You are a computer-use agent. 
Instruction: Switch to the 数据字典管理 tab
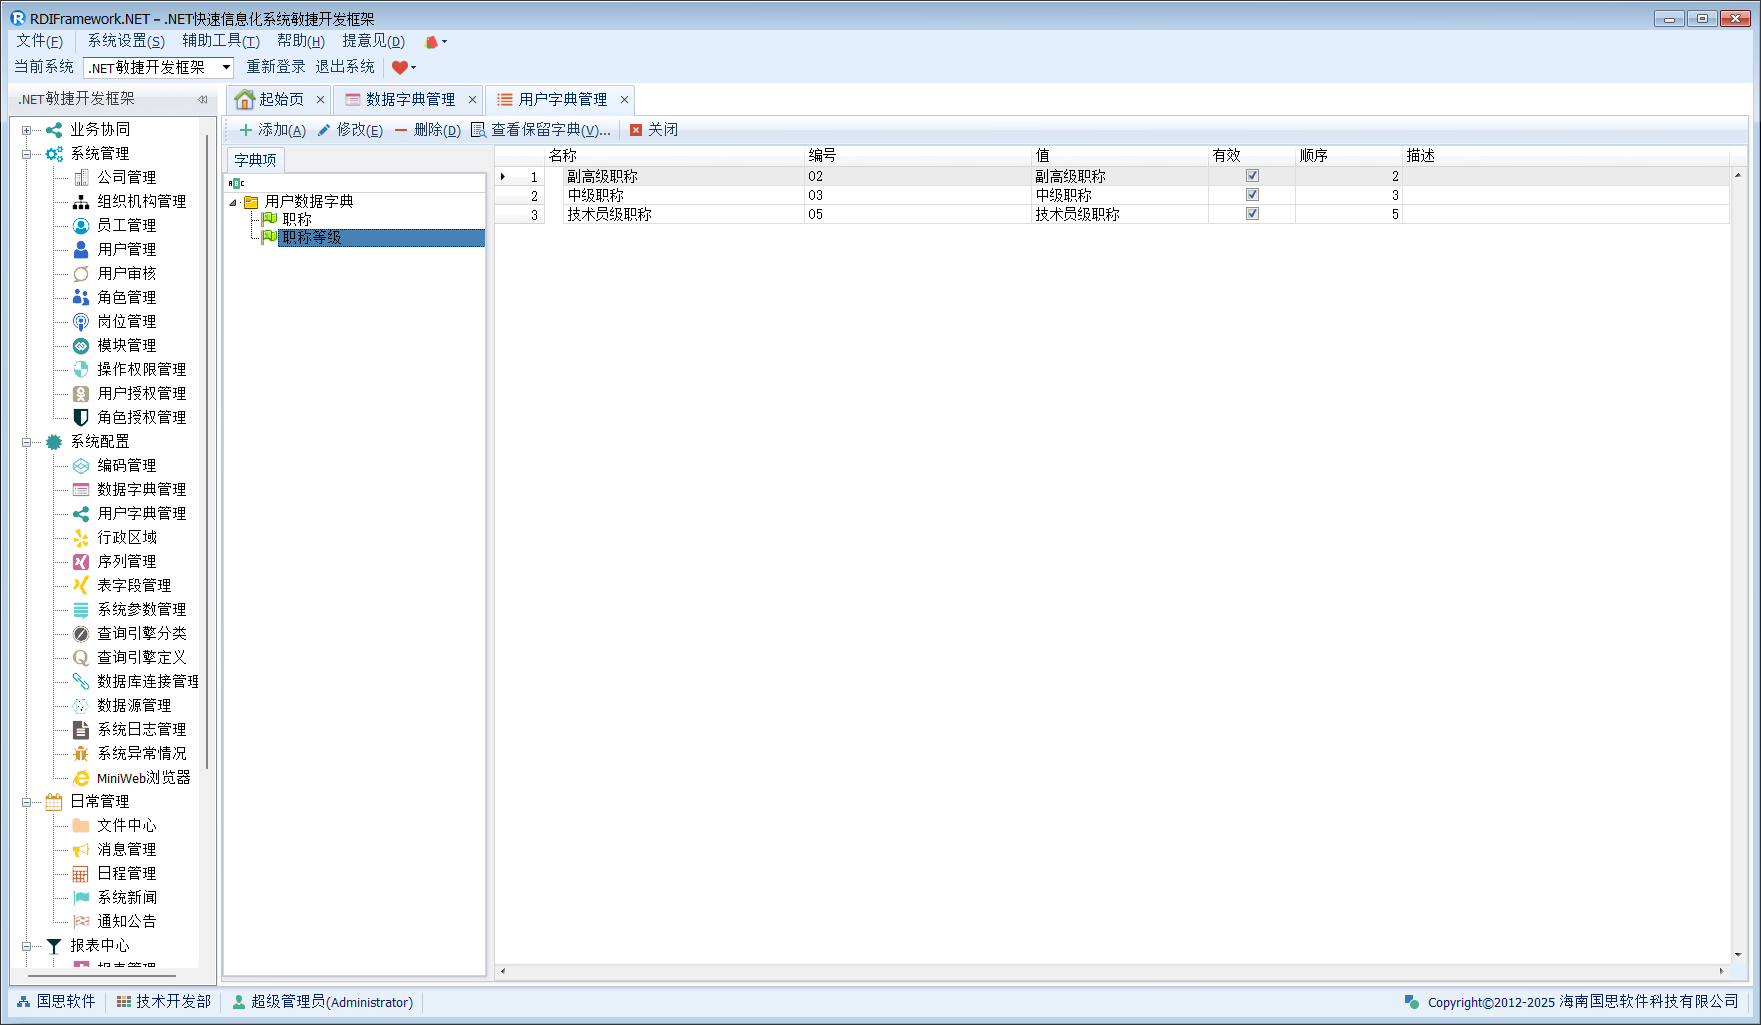pos(409,99)
